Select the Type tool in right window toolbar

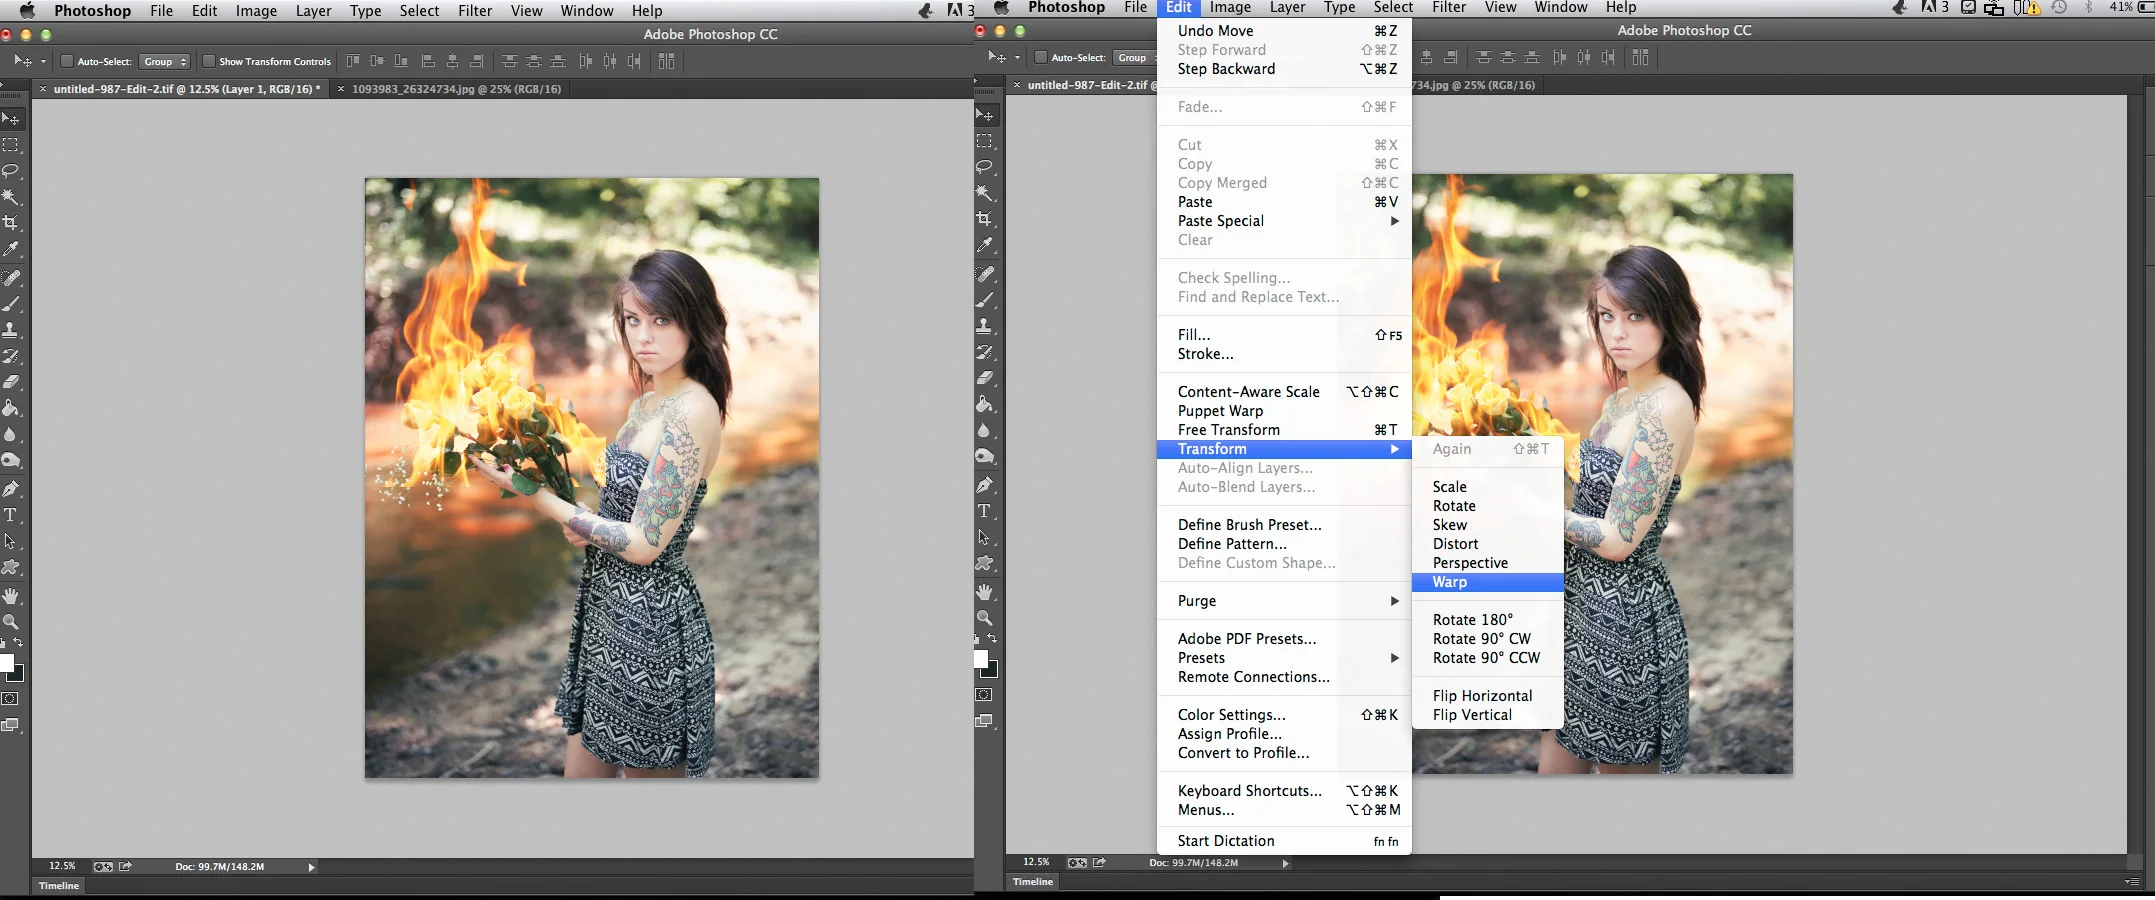point(985,511)
